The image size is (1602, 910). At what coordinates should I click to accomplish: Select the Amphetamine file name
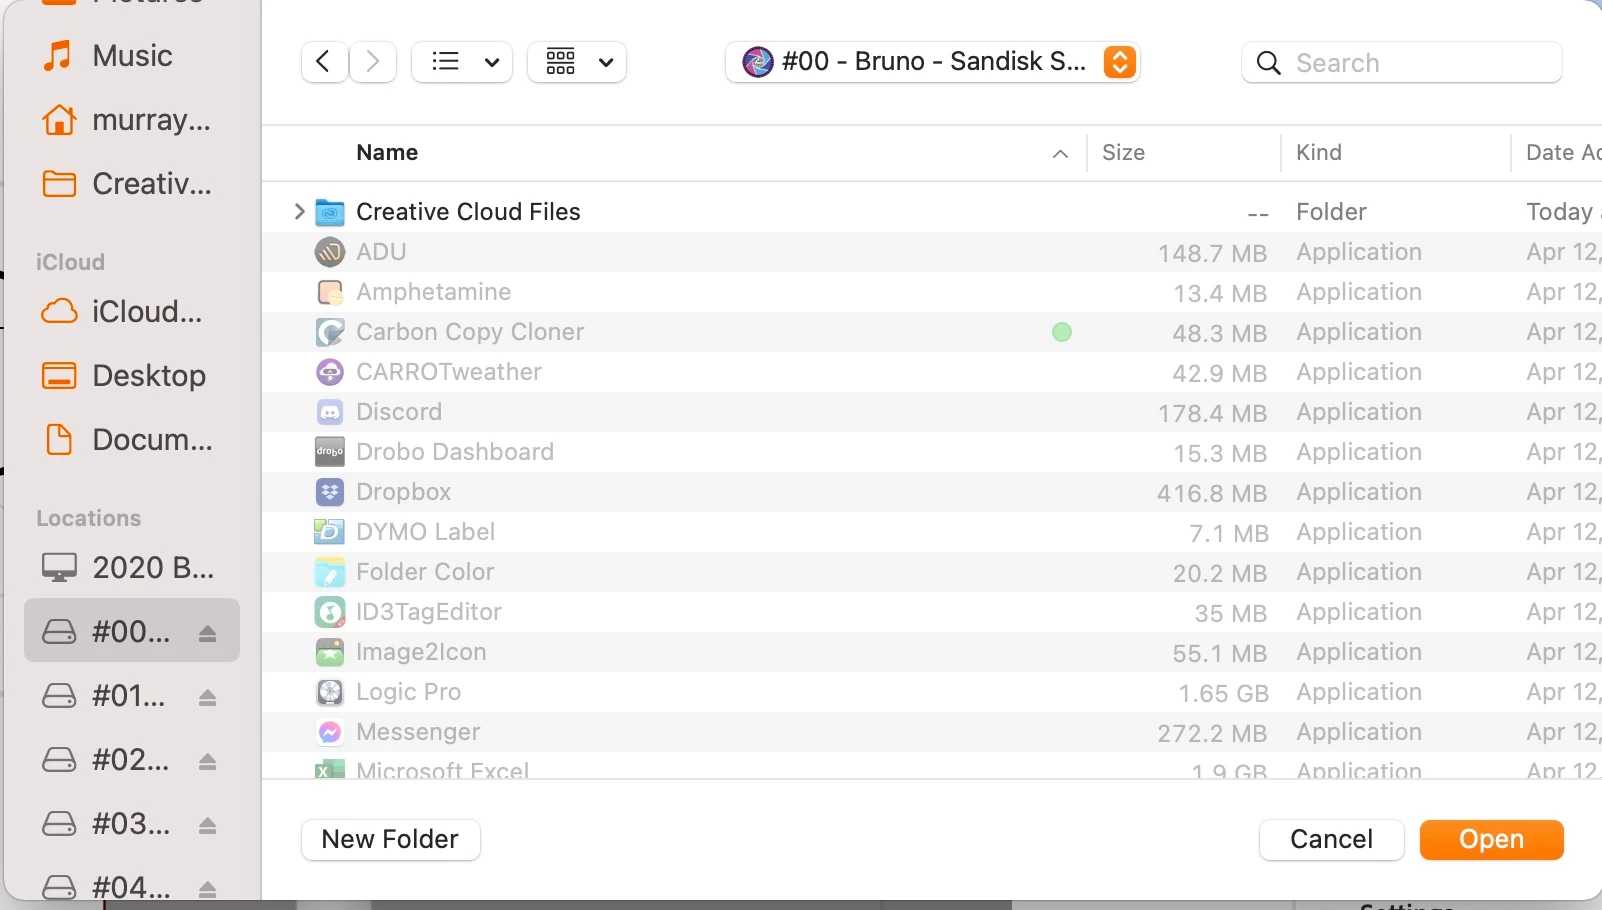(433, 292)
